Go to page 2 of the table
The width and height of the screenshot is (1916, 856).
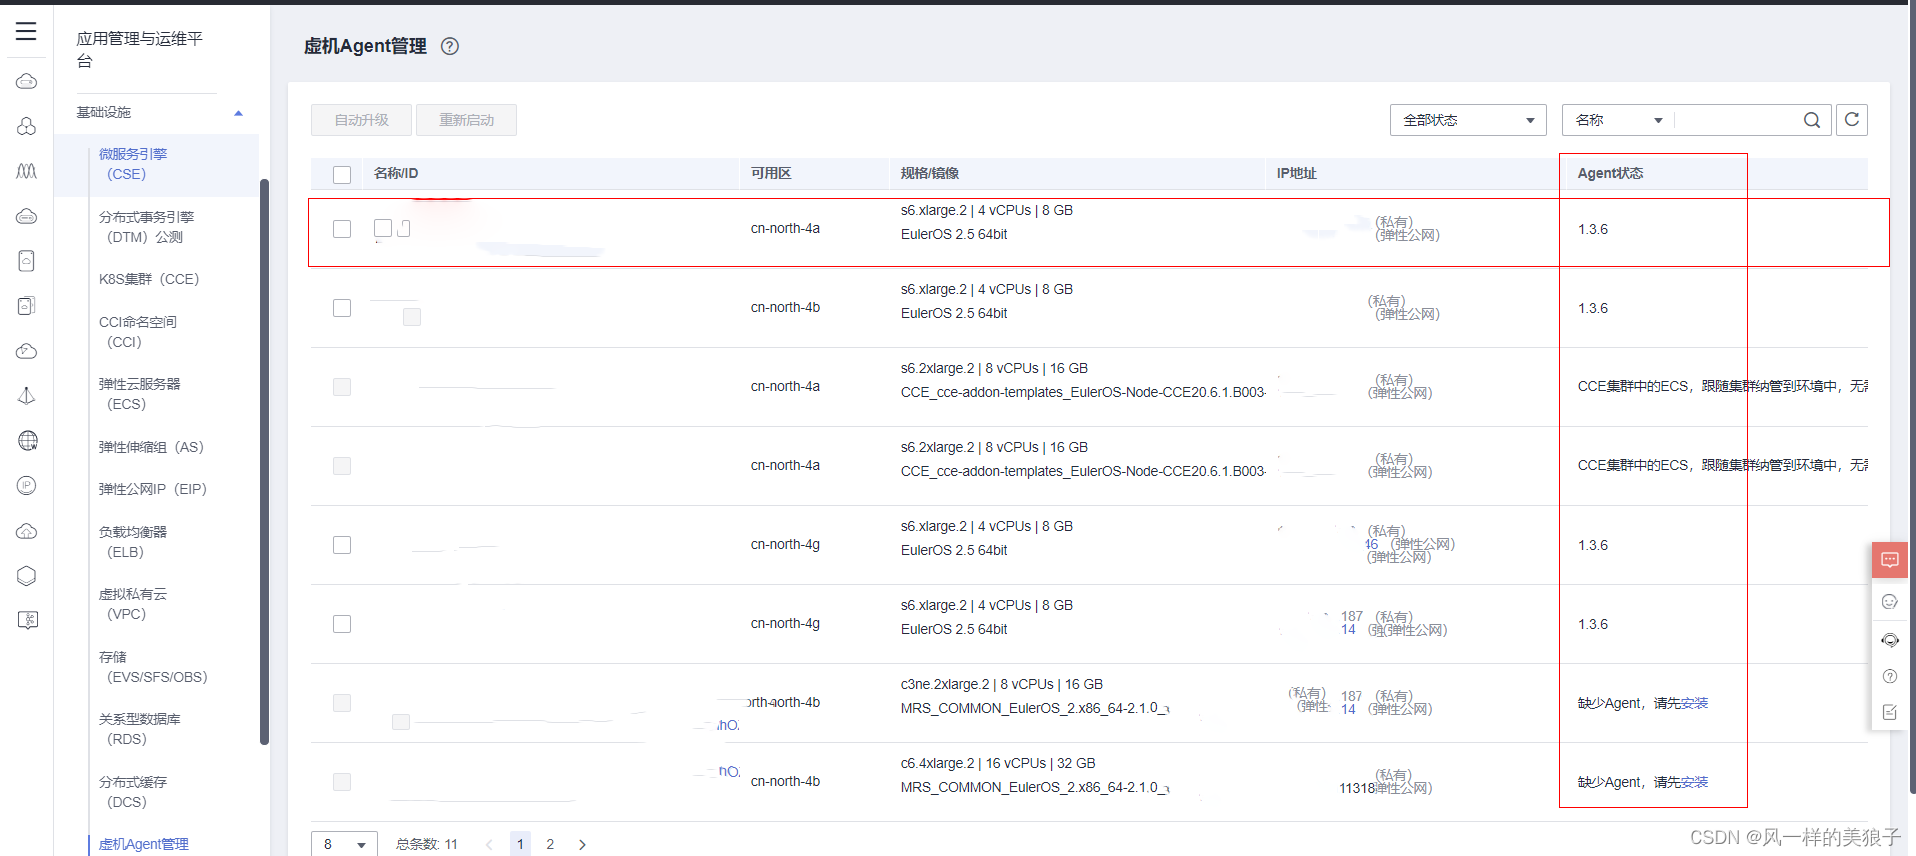pyautogui.click(x=550, y=844)
